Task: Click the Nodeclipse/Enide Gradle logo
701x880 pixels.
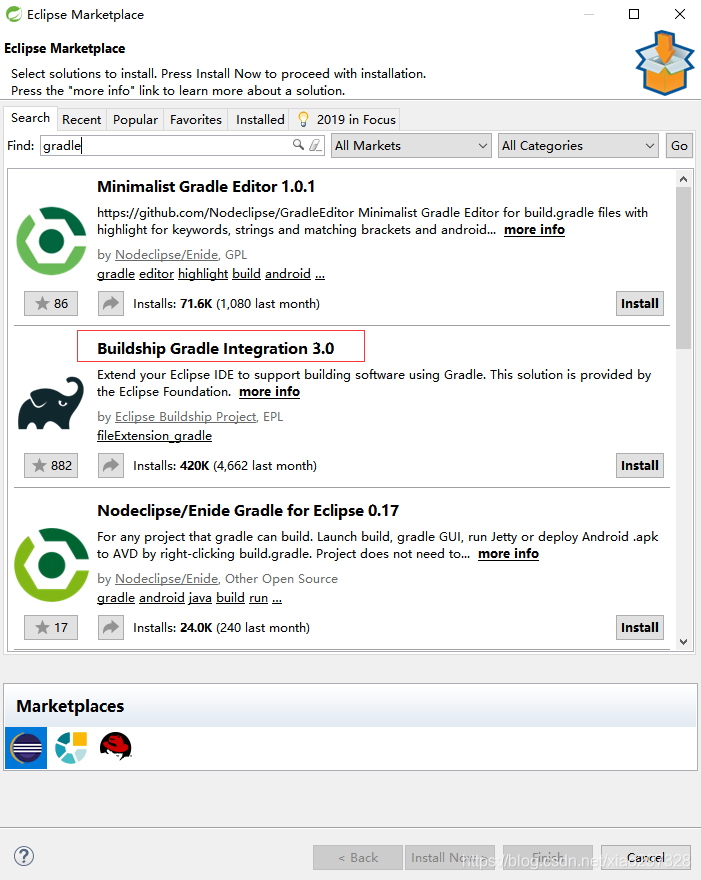Action: [51, 565]
